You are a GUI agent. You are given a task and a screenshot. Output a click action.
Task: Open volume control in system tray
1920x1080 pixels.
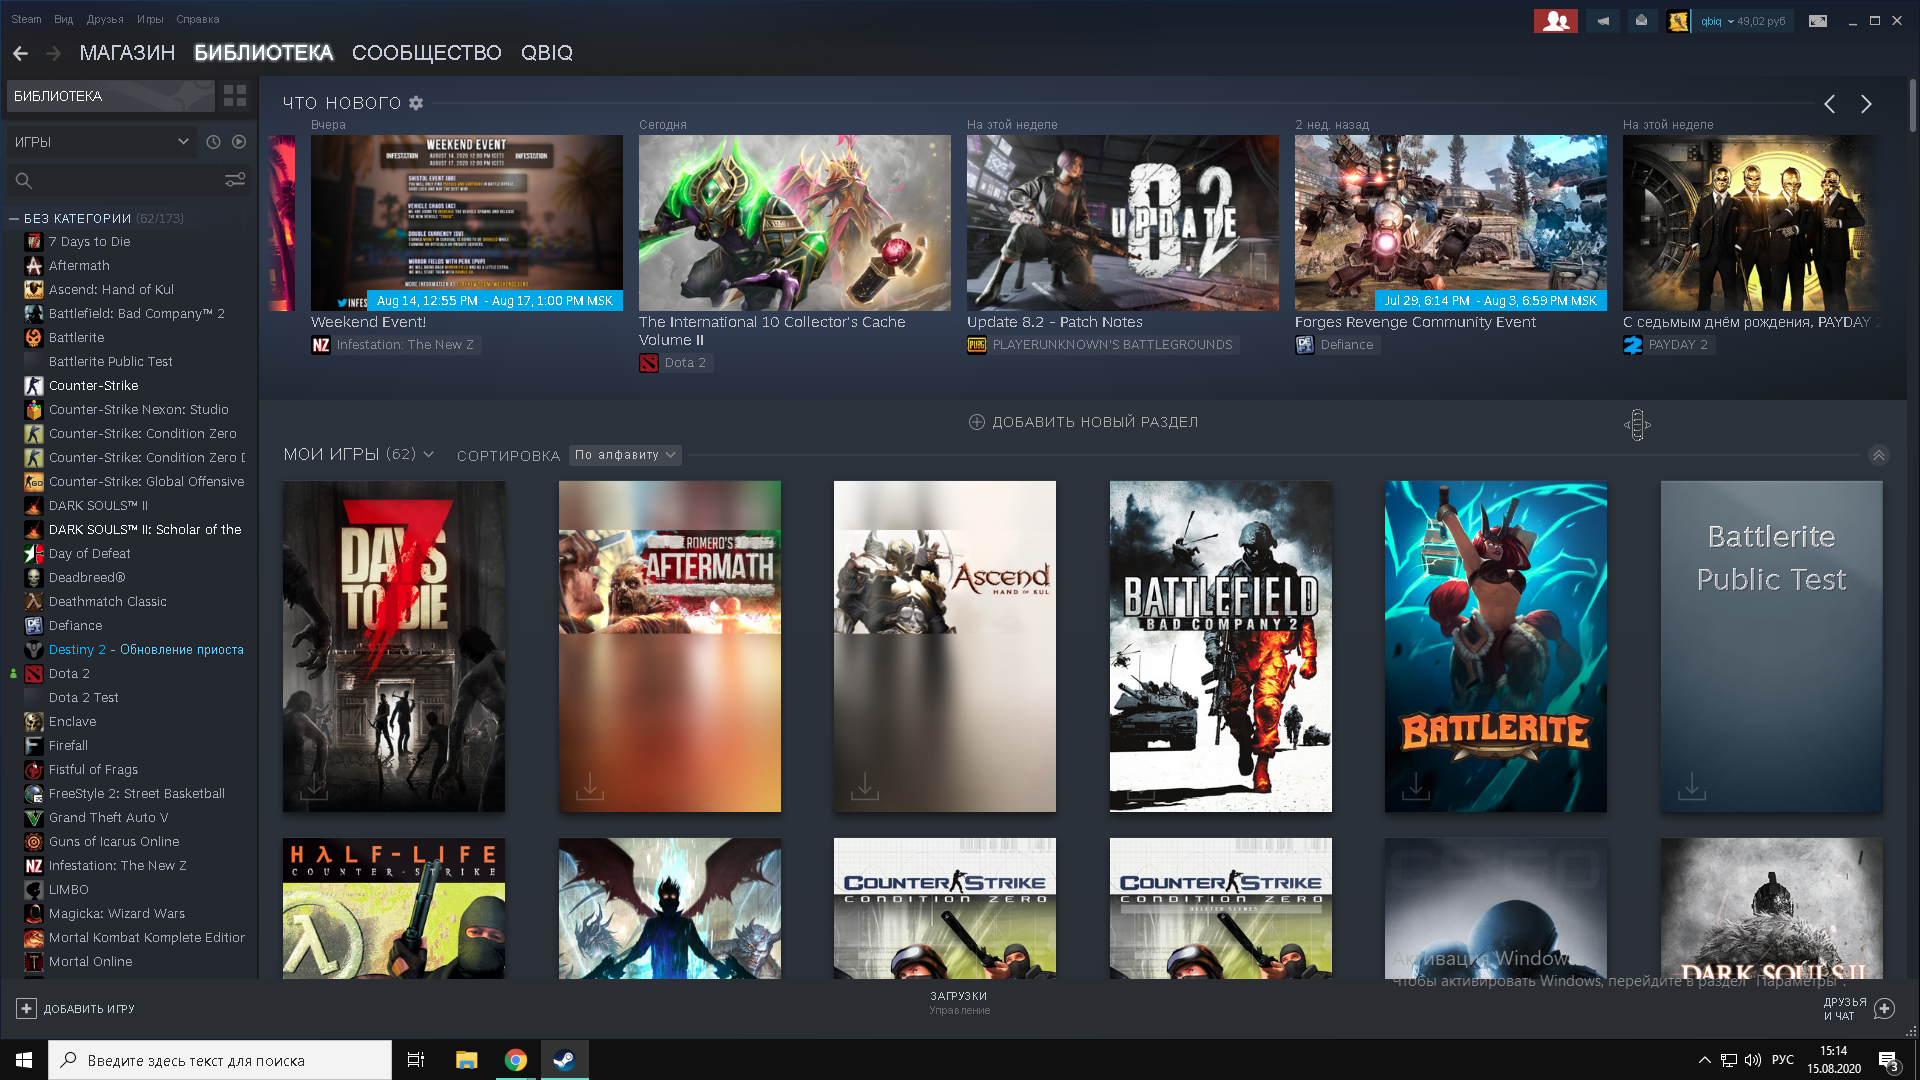1752,1060
